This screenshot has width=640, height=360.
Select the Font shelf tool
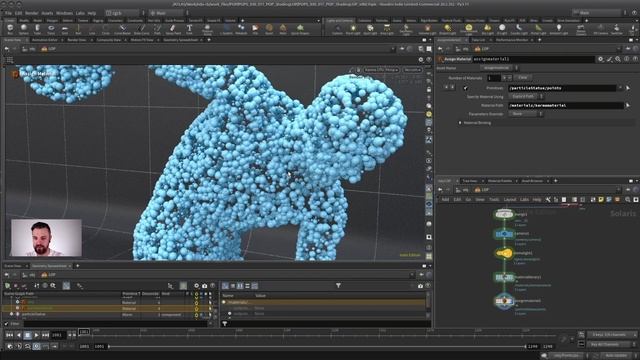point(189,29)
